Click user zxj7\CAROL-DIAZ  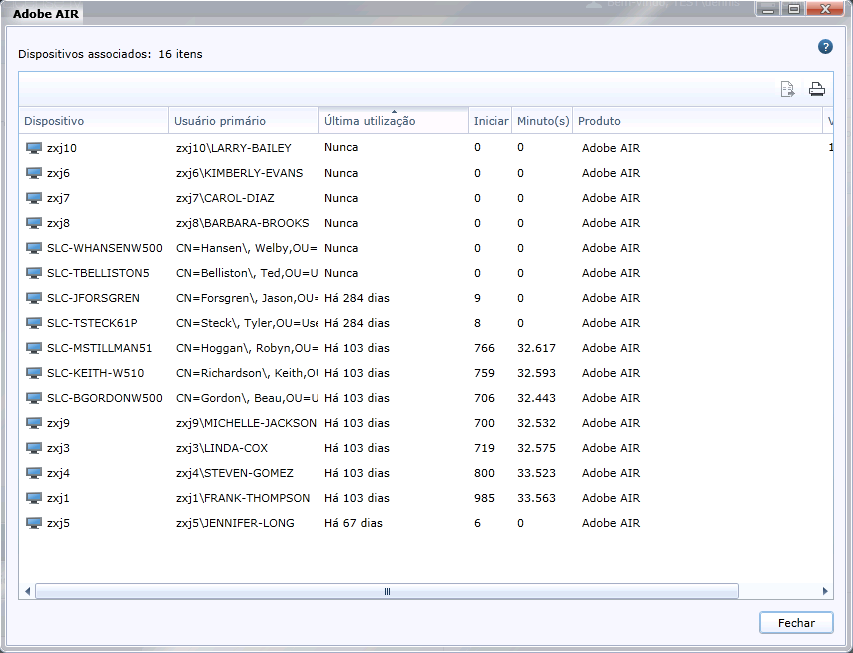pos(225,198)
